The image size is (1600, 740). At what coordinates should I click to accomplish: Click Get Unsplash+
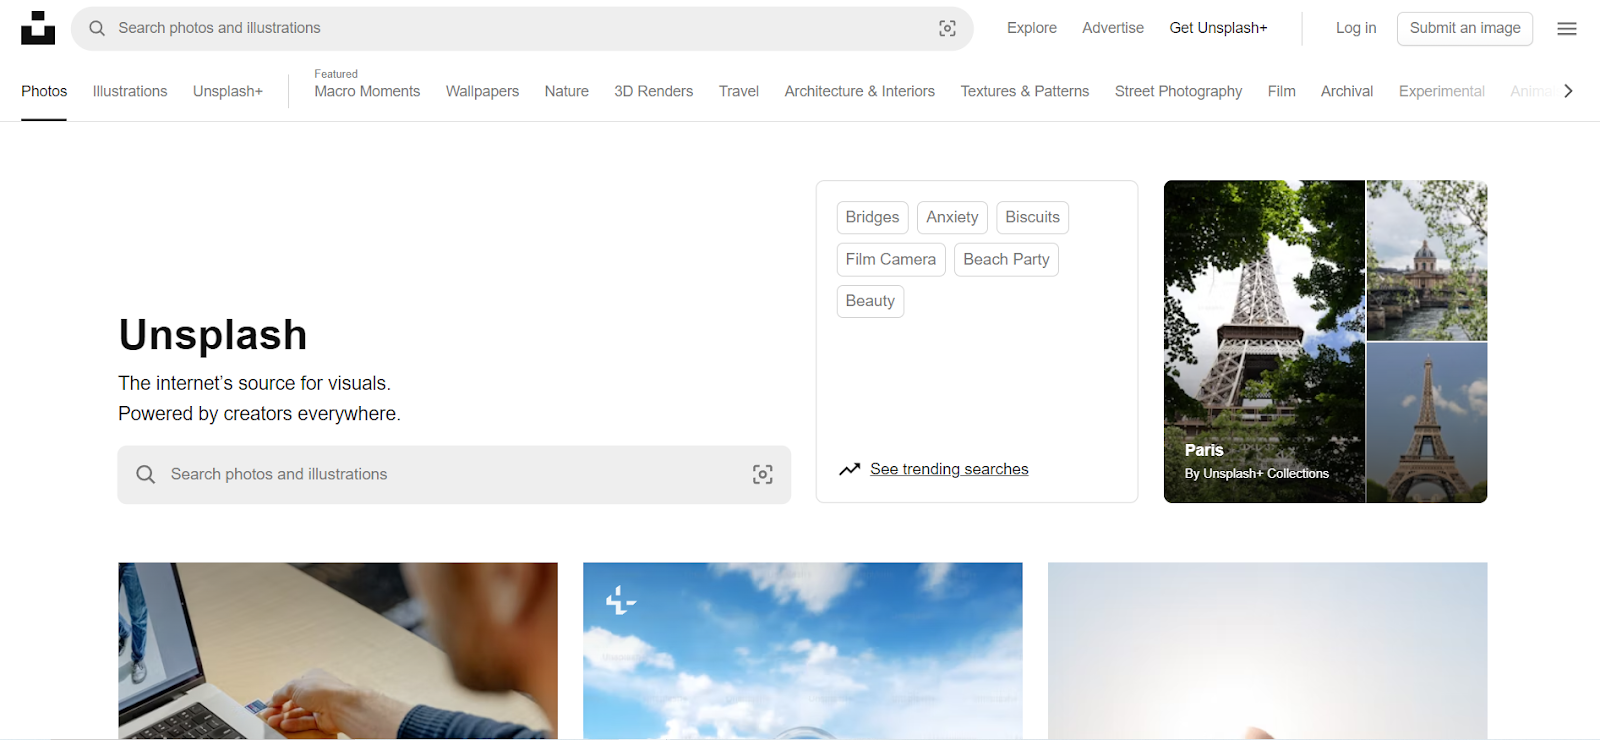point(1218,28)
